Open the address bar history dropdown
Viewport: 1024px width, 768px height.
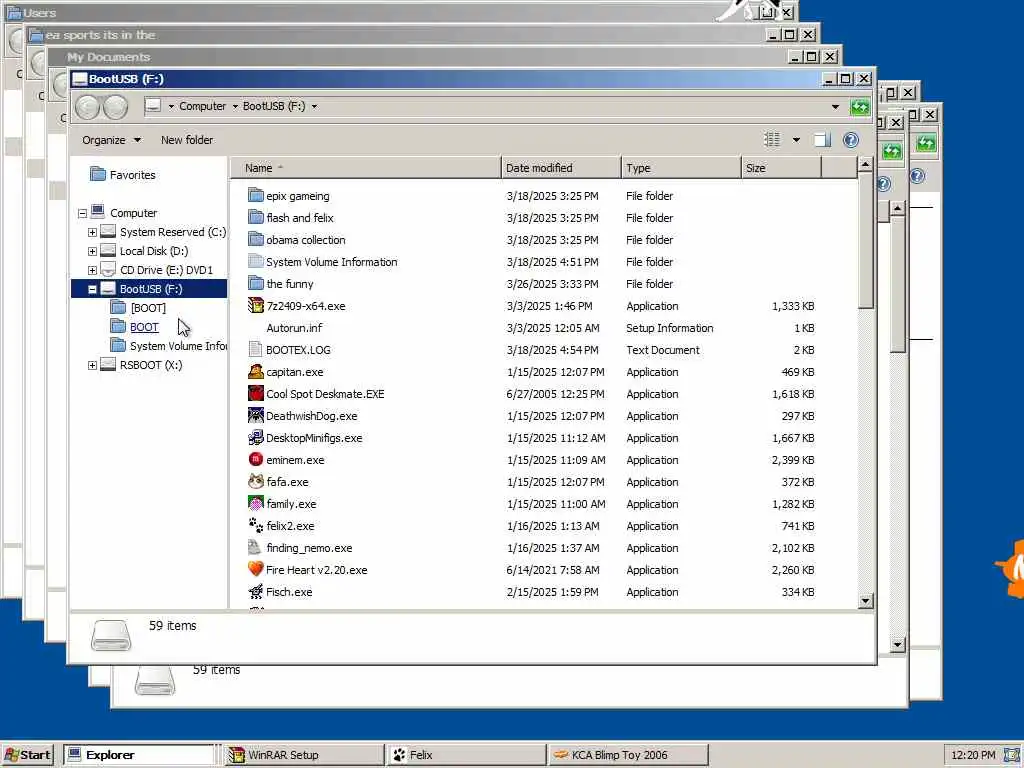pos(835,106)
